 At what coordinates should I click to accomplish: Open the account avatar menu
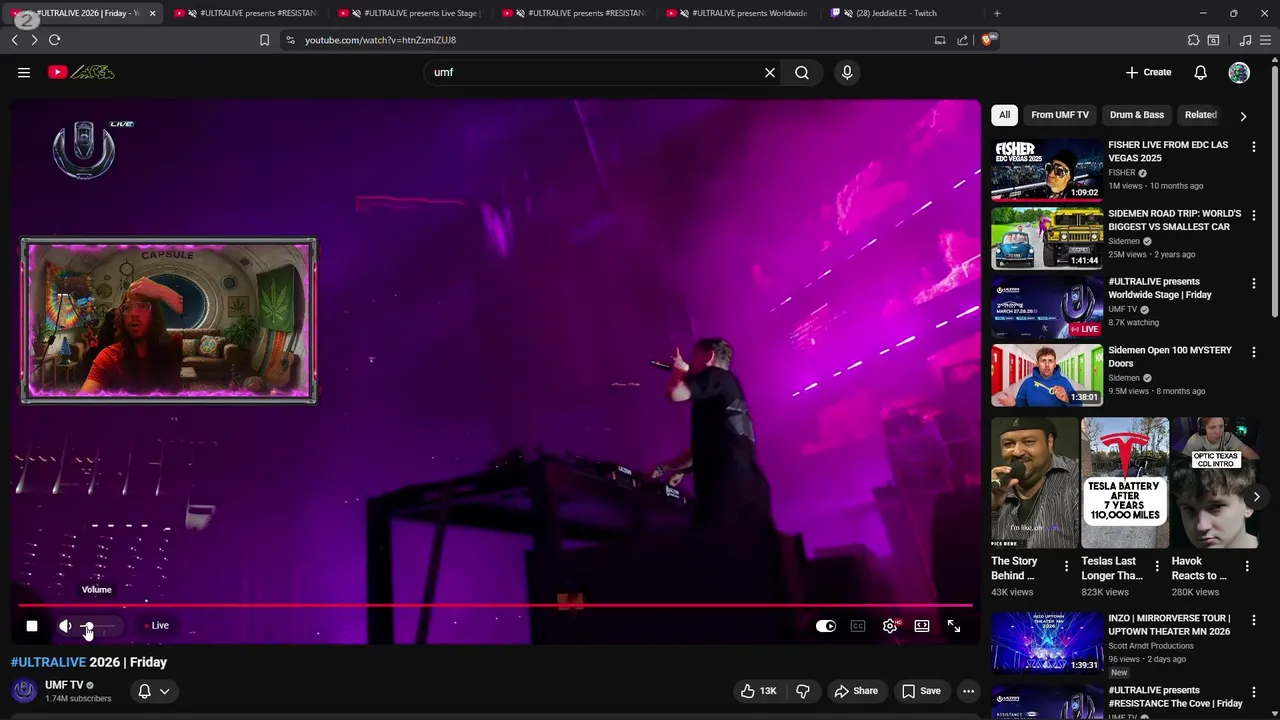pyautogui.click(x=1239, y=72)
